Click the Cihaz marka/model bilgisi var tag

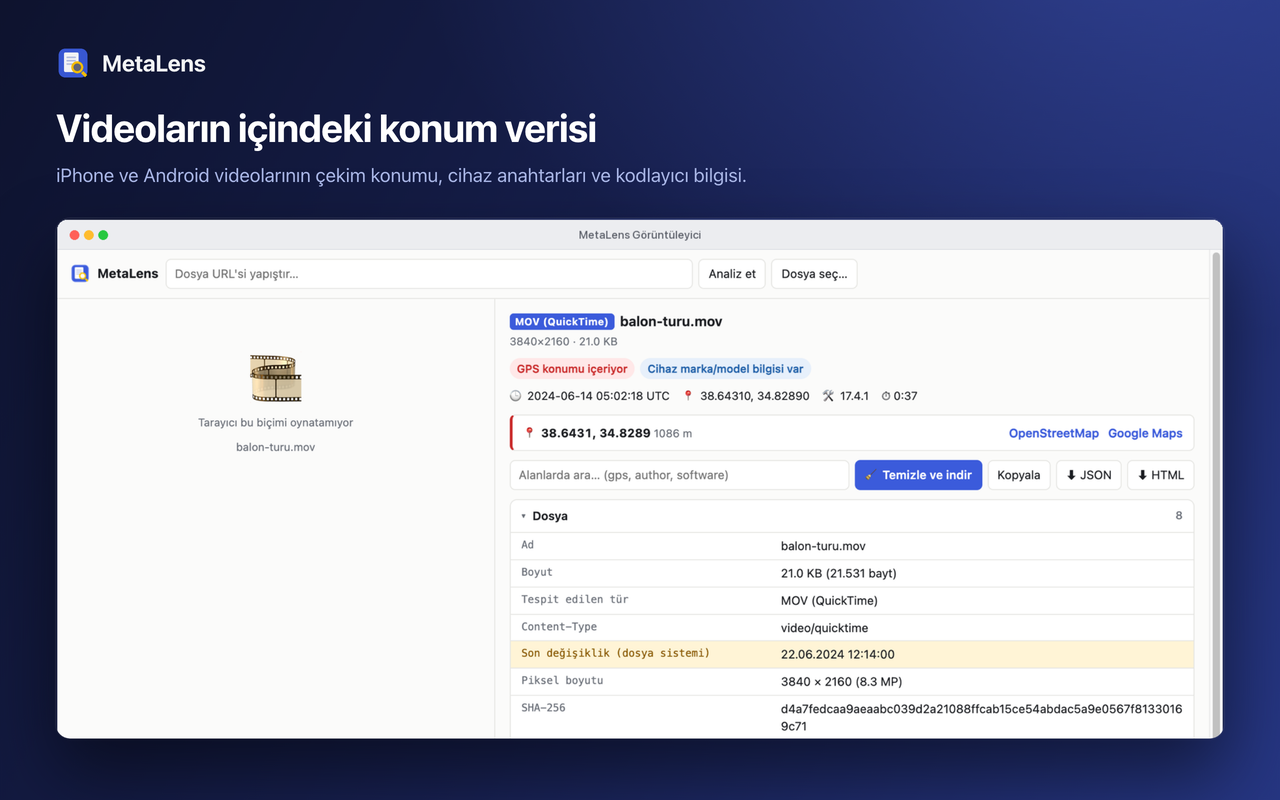(725, 369)
